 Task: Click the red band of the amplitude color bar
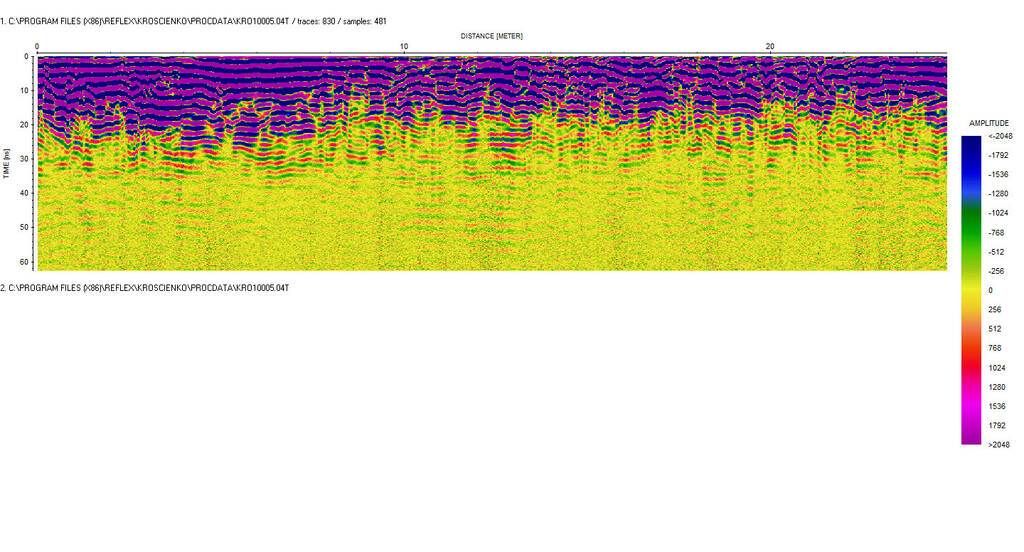[x=970, y=367]
